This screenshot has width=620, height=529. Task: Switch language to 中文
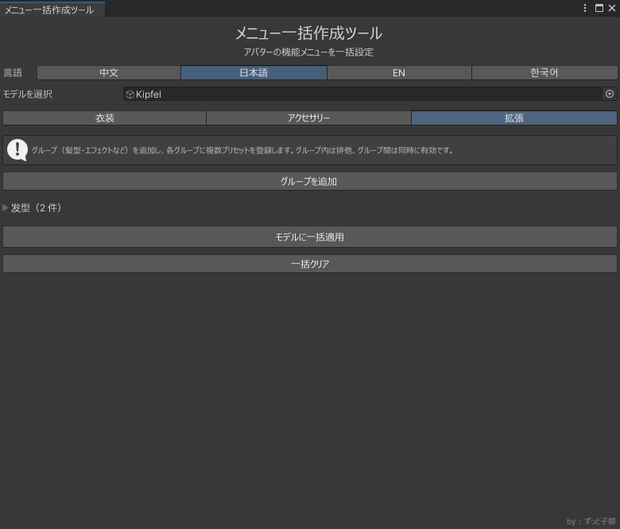109,73
